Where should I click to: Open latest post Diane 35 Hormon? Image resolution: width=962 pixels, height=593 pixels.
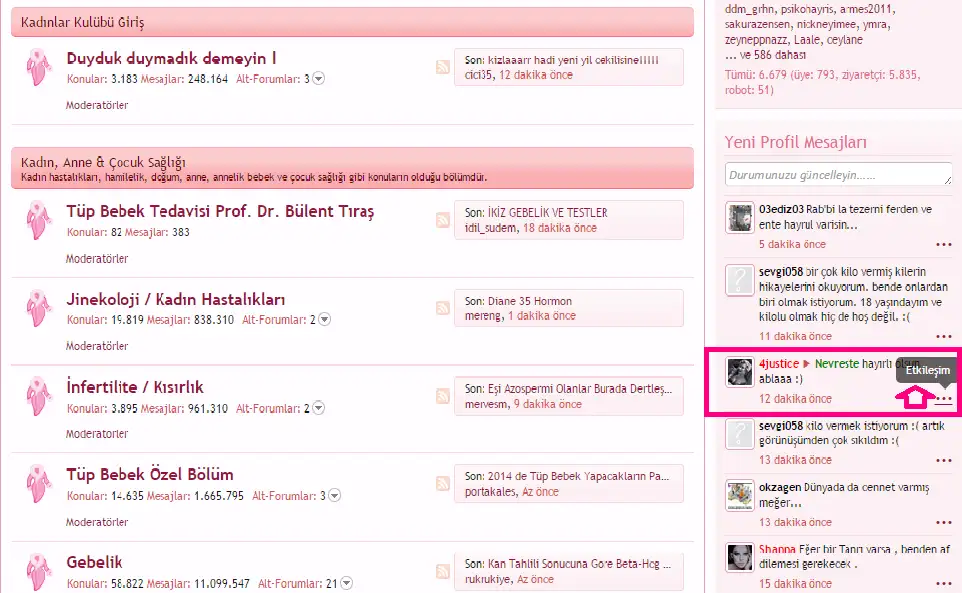click(x=529, y=301)
